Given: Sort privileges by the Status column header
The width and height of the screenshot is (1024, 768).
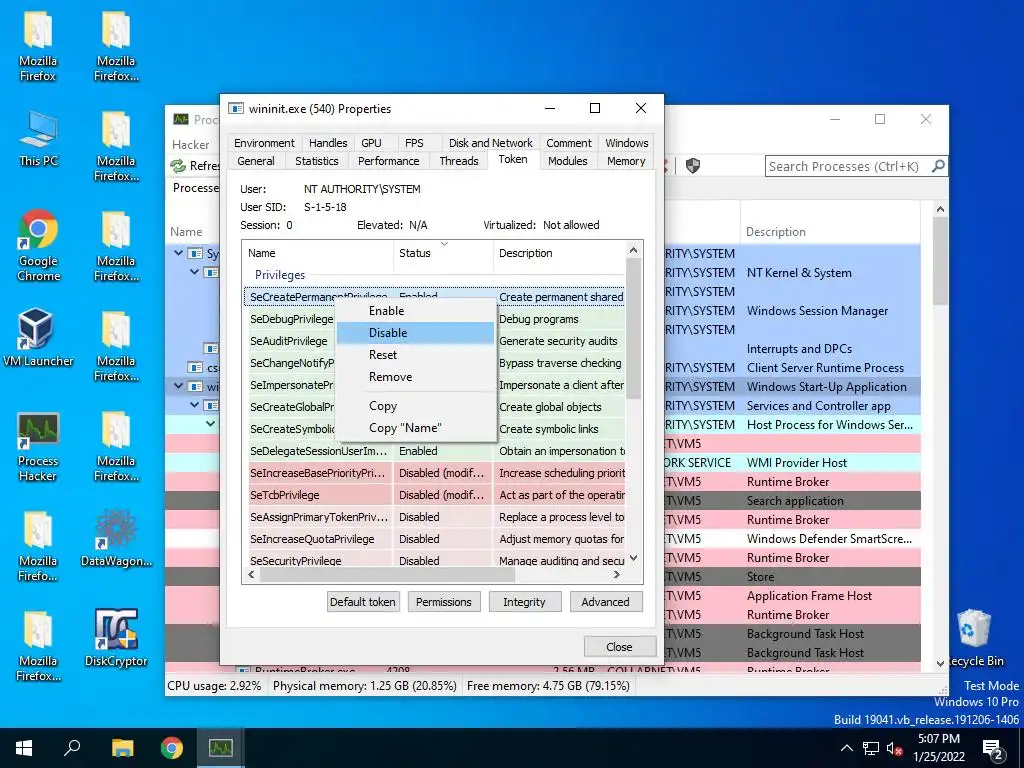Looking at the screenshot, I should coord(443,253).
